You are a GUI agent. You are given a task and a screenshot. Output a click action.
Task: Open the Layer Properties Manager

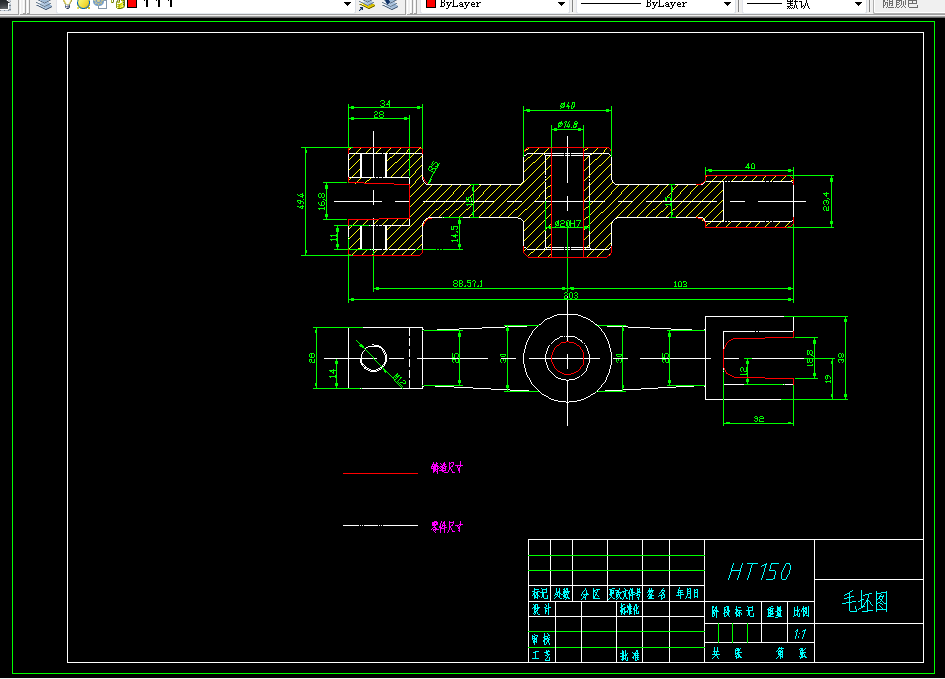(43, 4)
